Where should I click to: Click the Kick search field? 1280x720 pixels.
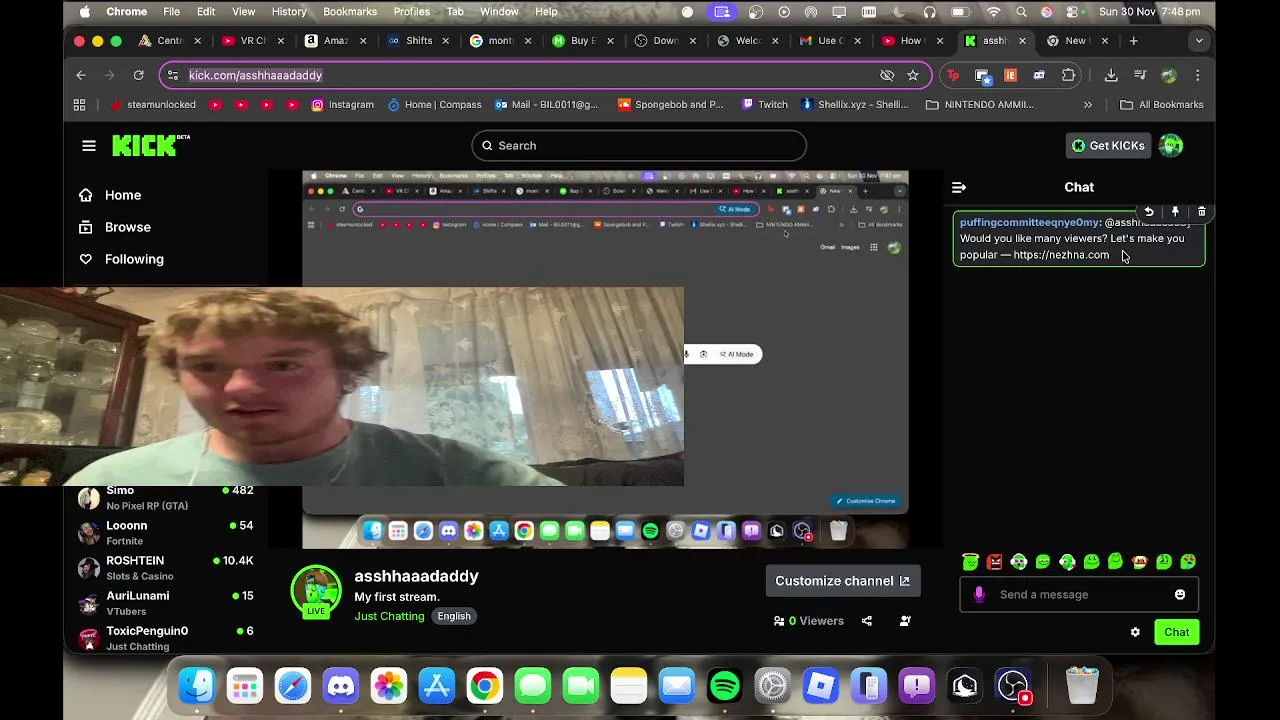click(639, 146)
